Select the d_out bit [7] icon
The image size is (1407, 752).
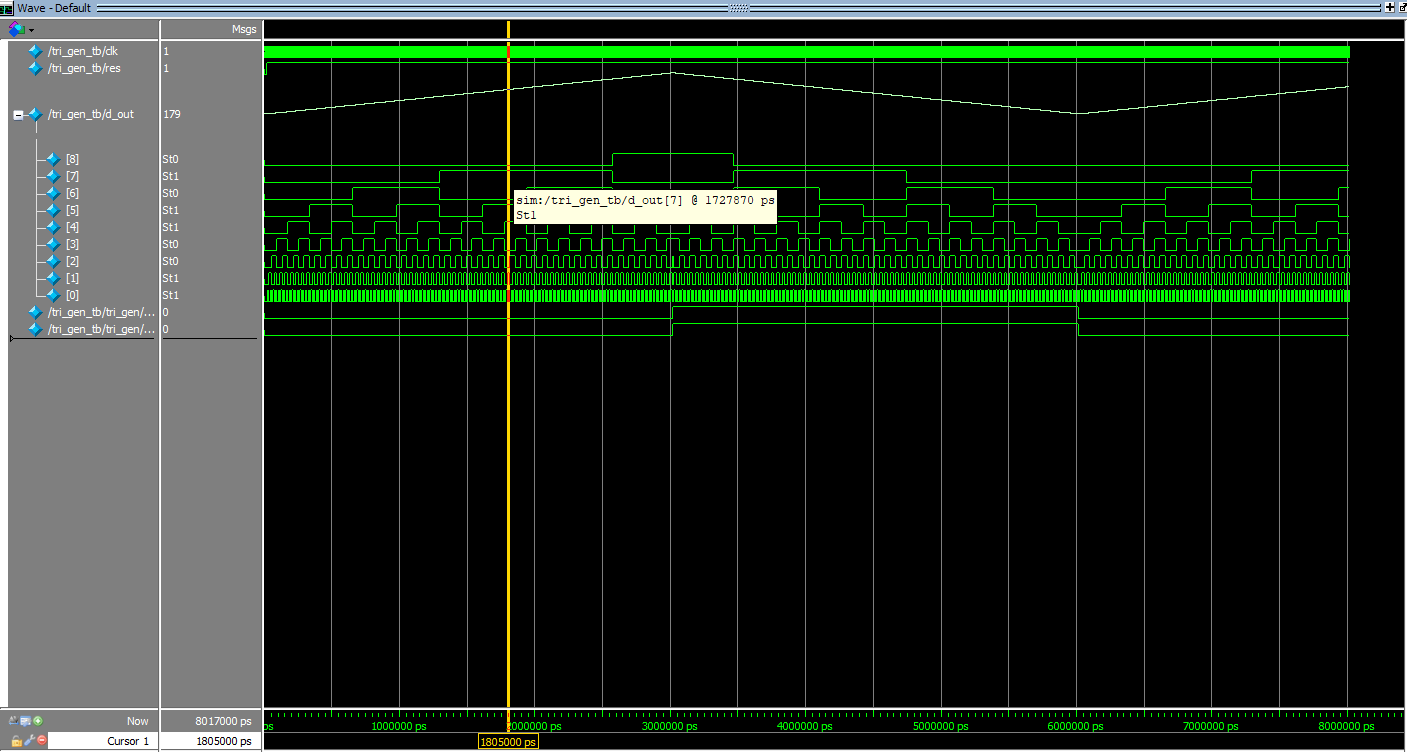53,176
